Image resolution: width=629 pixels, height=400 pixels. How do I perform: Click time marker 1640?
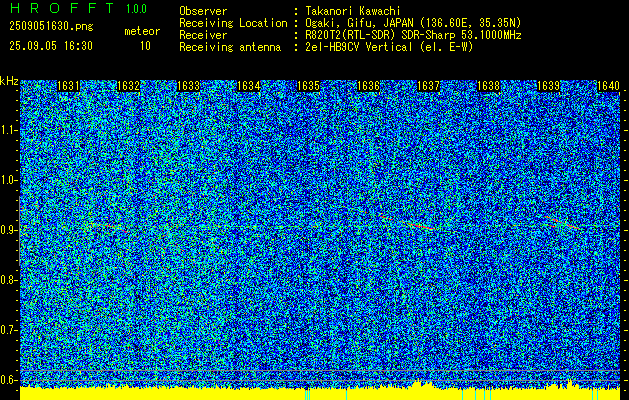(609, 86)
